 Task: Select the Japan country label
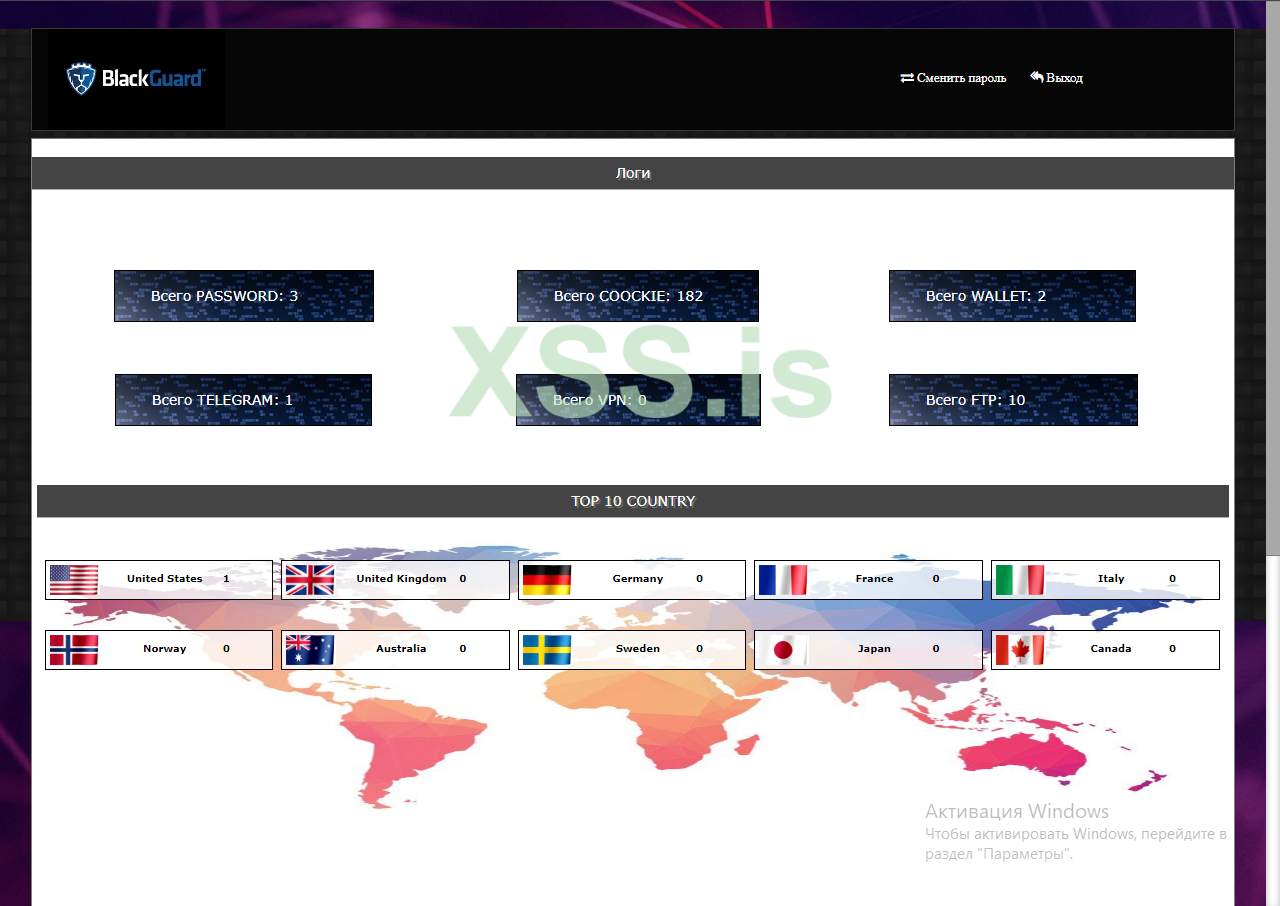[x=874, y=649]
